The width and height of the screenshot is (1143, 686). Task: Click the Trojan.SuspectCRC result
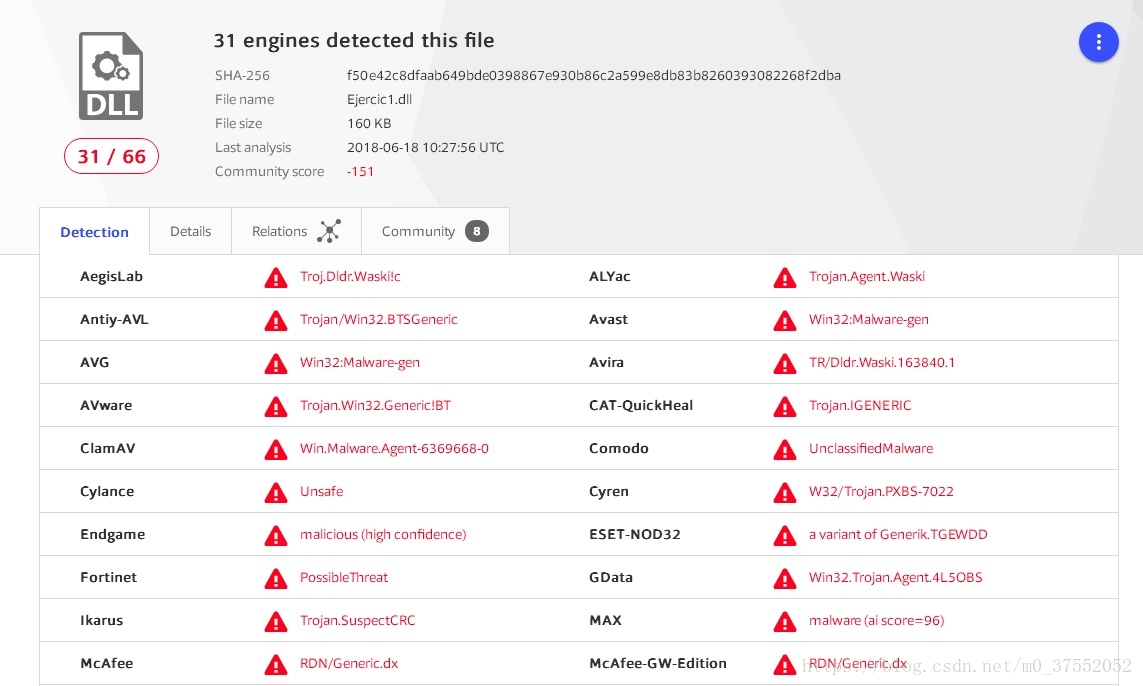(357, 620)
